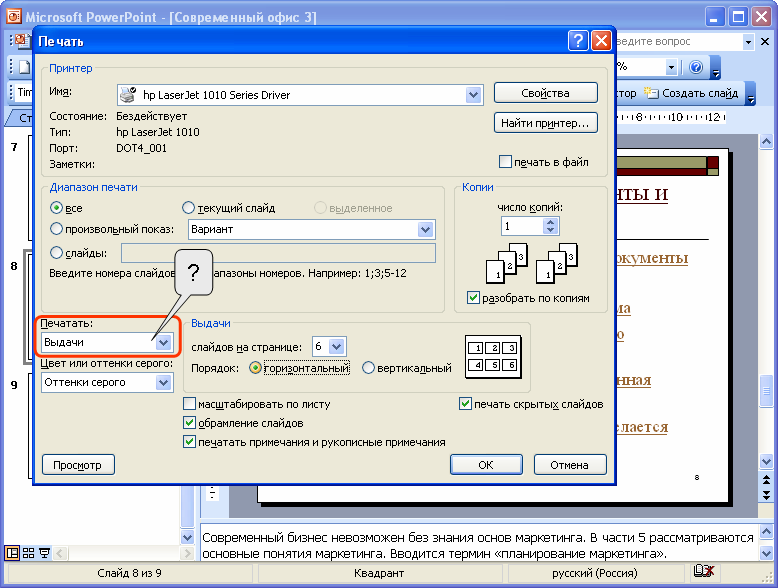Click the 'Просмотр' preview button

pos(78,465)
